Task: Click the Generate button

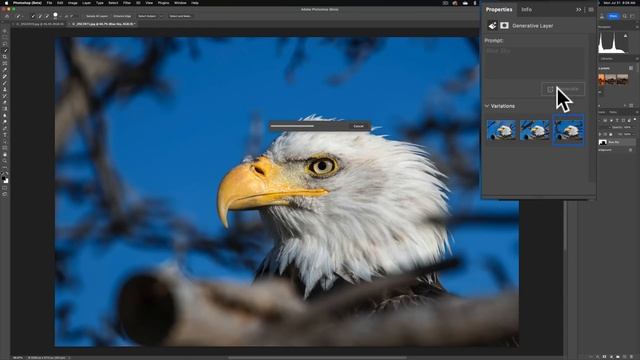Action: coord(563,89)
